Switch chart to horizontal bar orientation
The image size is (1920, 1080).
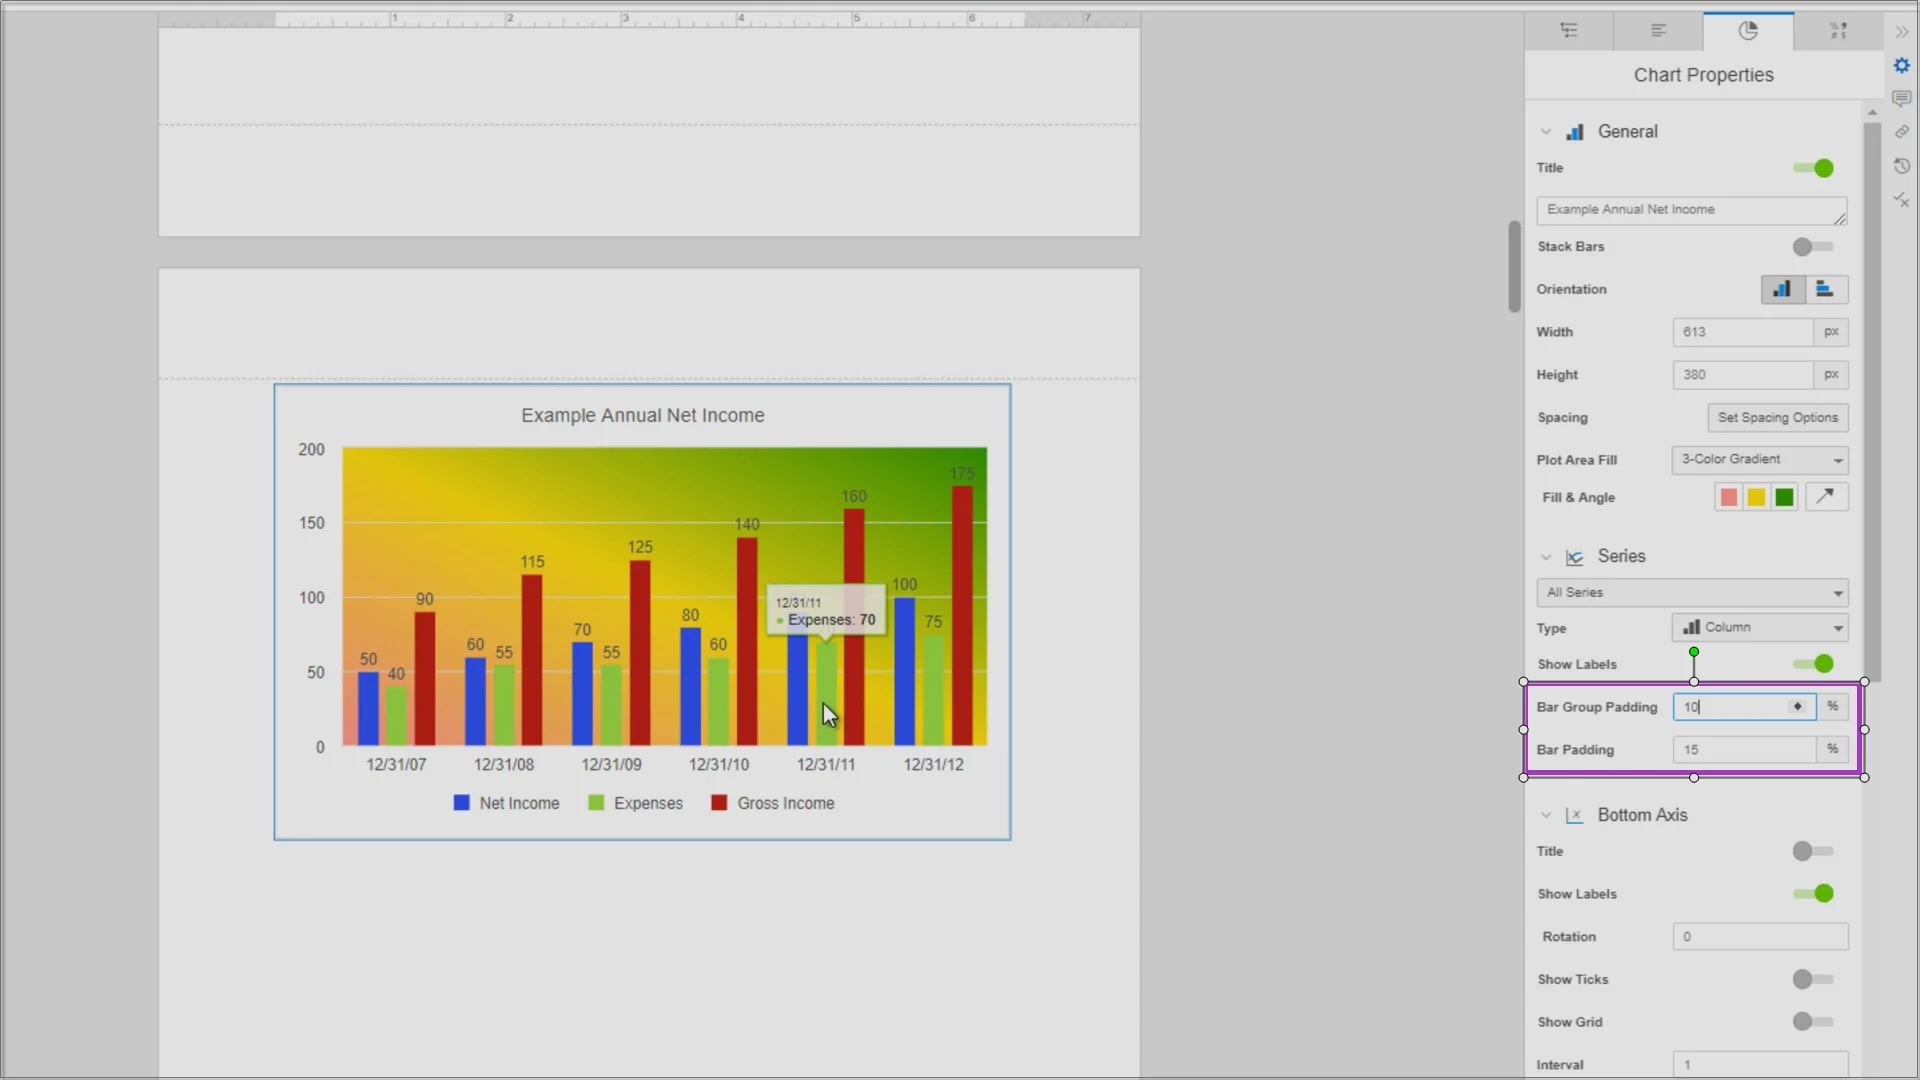click(x=1825, y=289)
